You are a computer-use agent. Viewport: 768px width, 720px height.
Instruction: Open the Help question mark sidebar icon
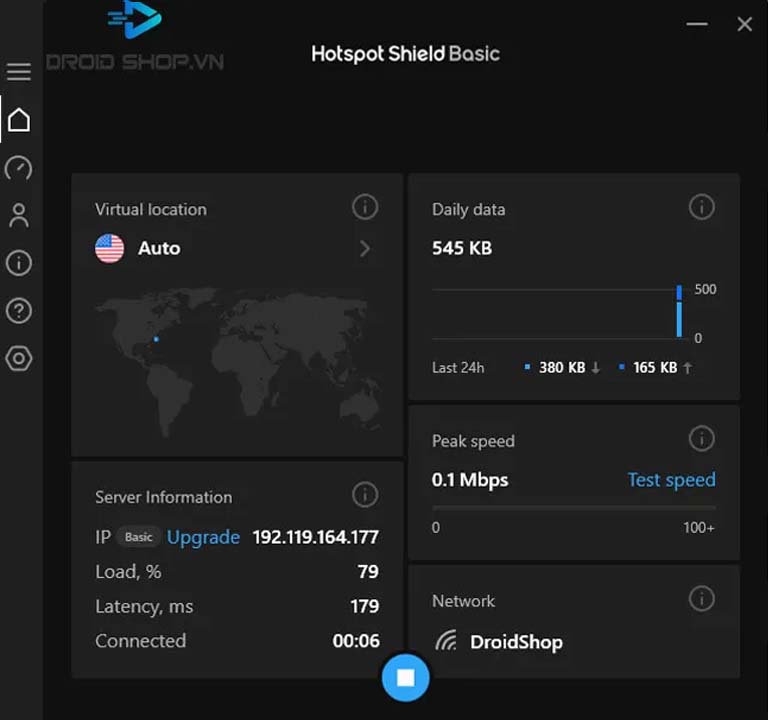[19, 311]
